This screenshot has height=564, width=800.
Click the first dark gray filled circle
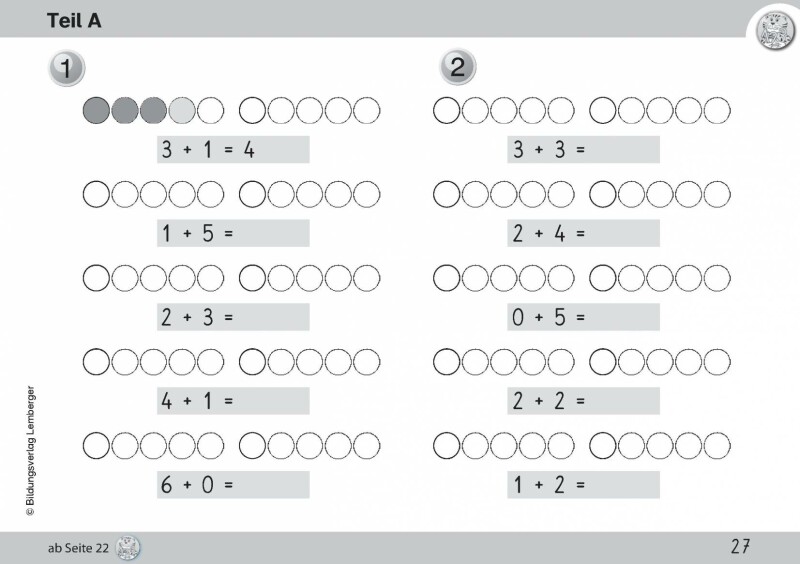point(96,109)
